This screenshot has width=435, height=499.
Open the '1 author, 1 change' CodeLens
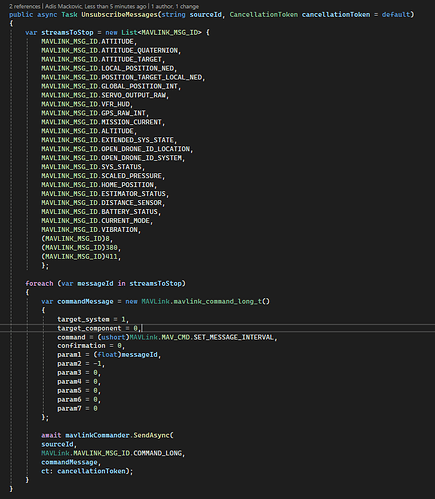click(x=175, y=6)
